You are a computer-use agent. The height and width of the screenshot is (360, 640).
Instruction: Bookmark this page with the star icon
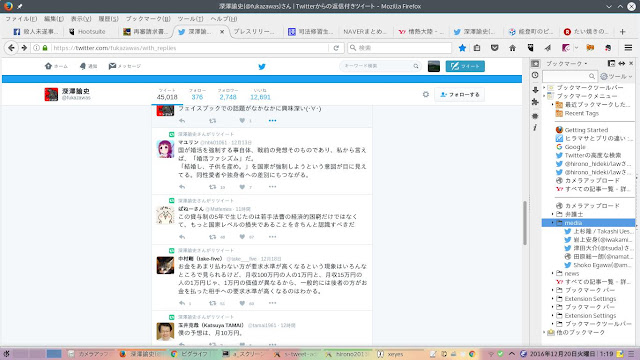[x=462, y=48]
